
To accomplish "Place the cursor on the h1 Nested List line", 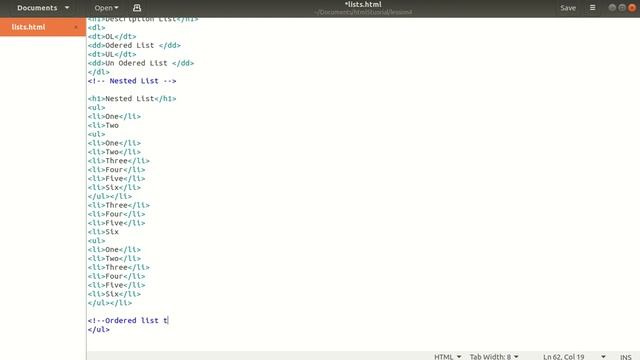I will pos(132,98).
